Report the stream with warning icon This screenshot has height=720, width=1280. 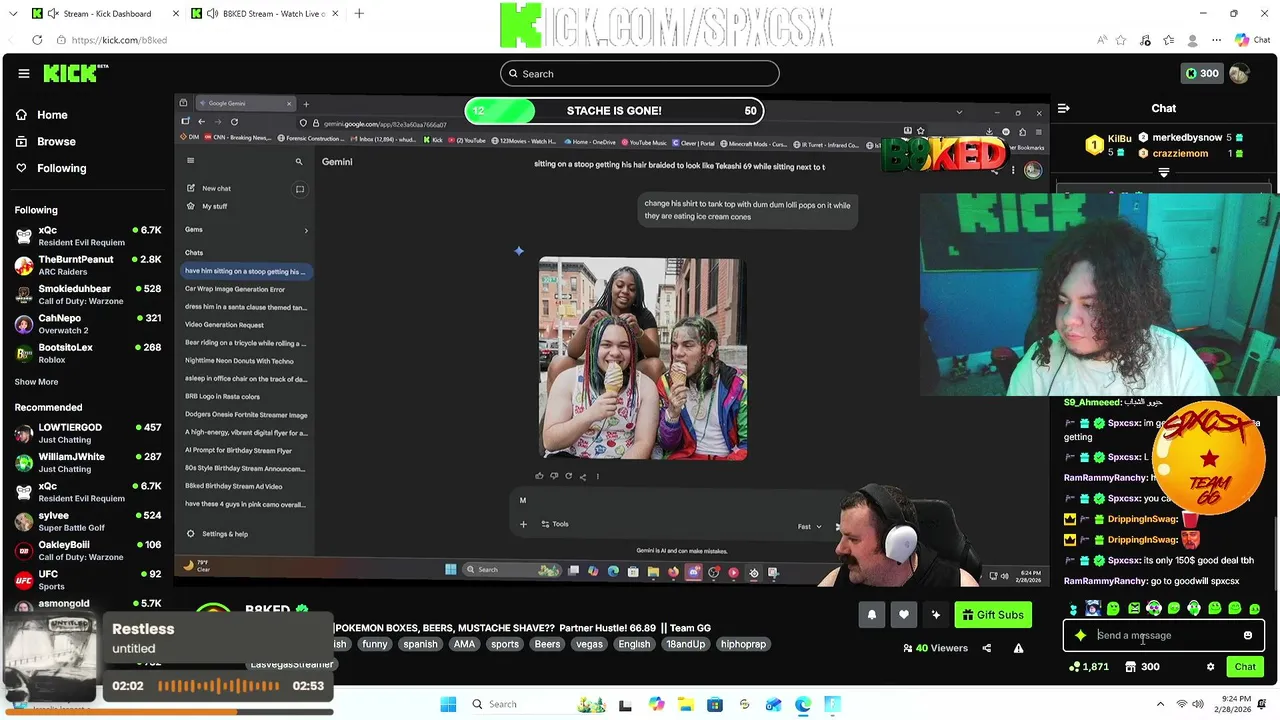point(1018,648)
